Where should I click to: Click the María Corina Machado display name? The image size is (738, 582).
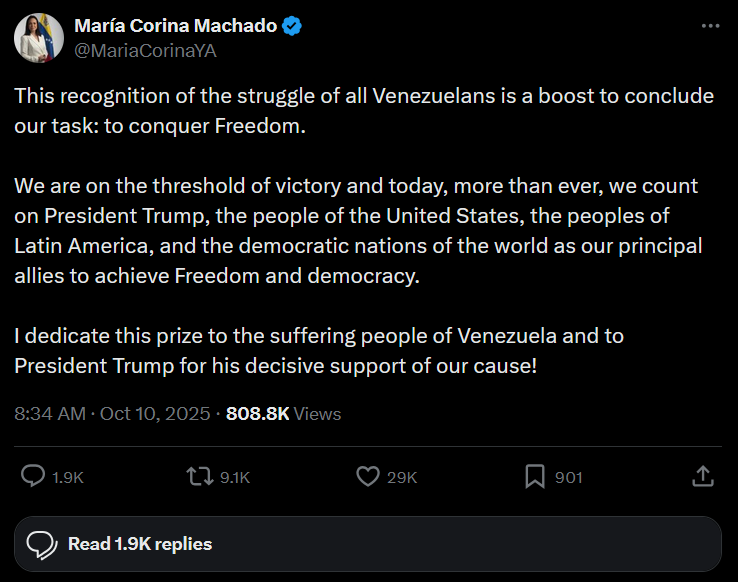(176, 26)
